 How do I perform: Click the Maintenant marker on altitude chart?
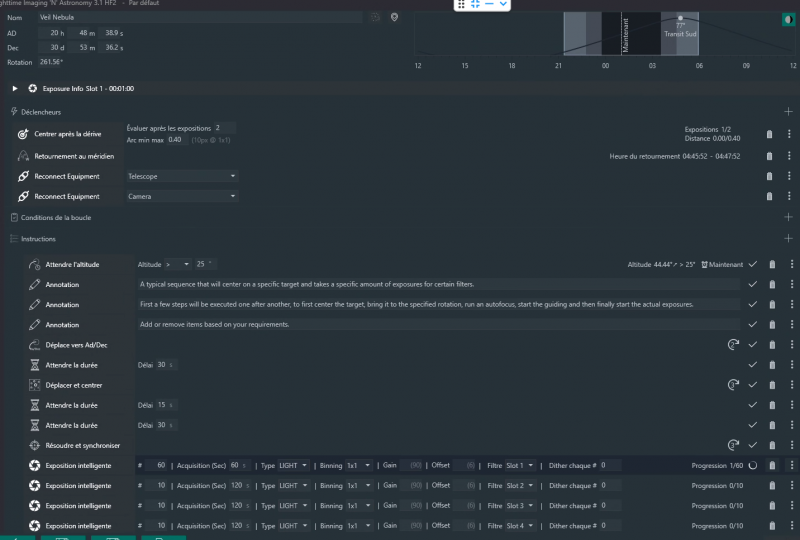click(624, 35)
